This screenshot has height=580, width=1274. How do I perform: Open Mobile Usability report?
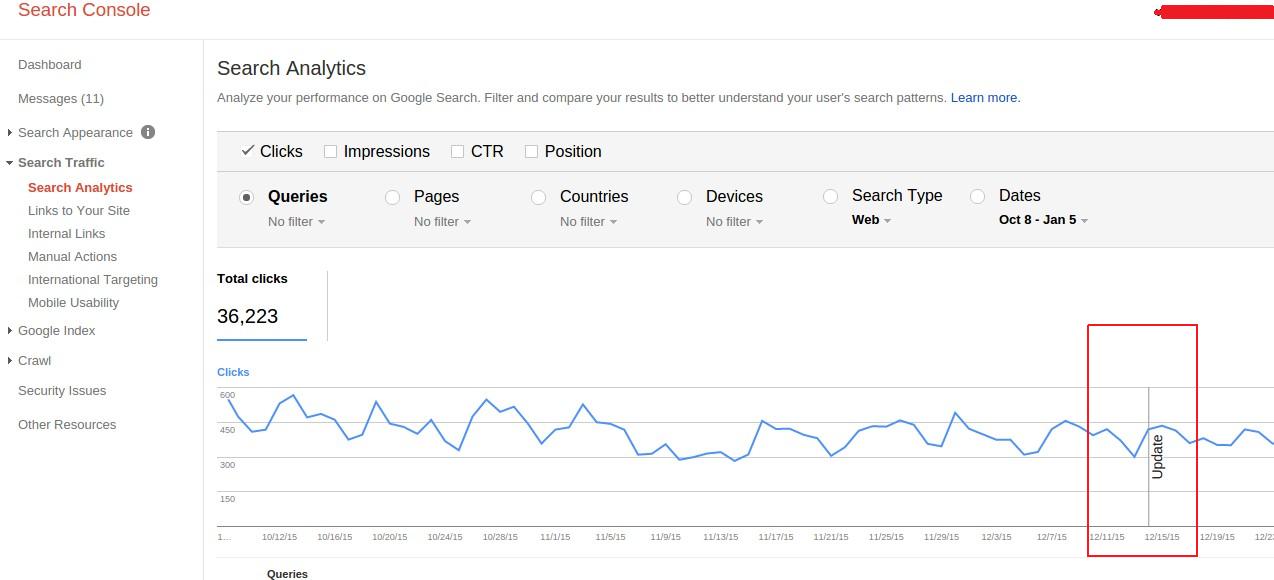click(73, 303)
